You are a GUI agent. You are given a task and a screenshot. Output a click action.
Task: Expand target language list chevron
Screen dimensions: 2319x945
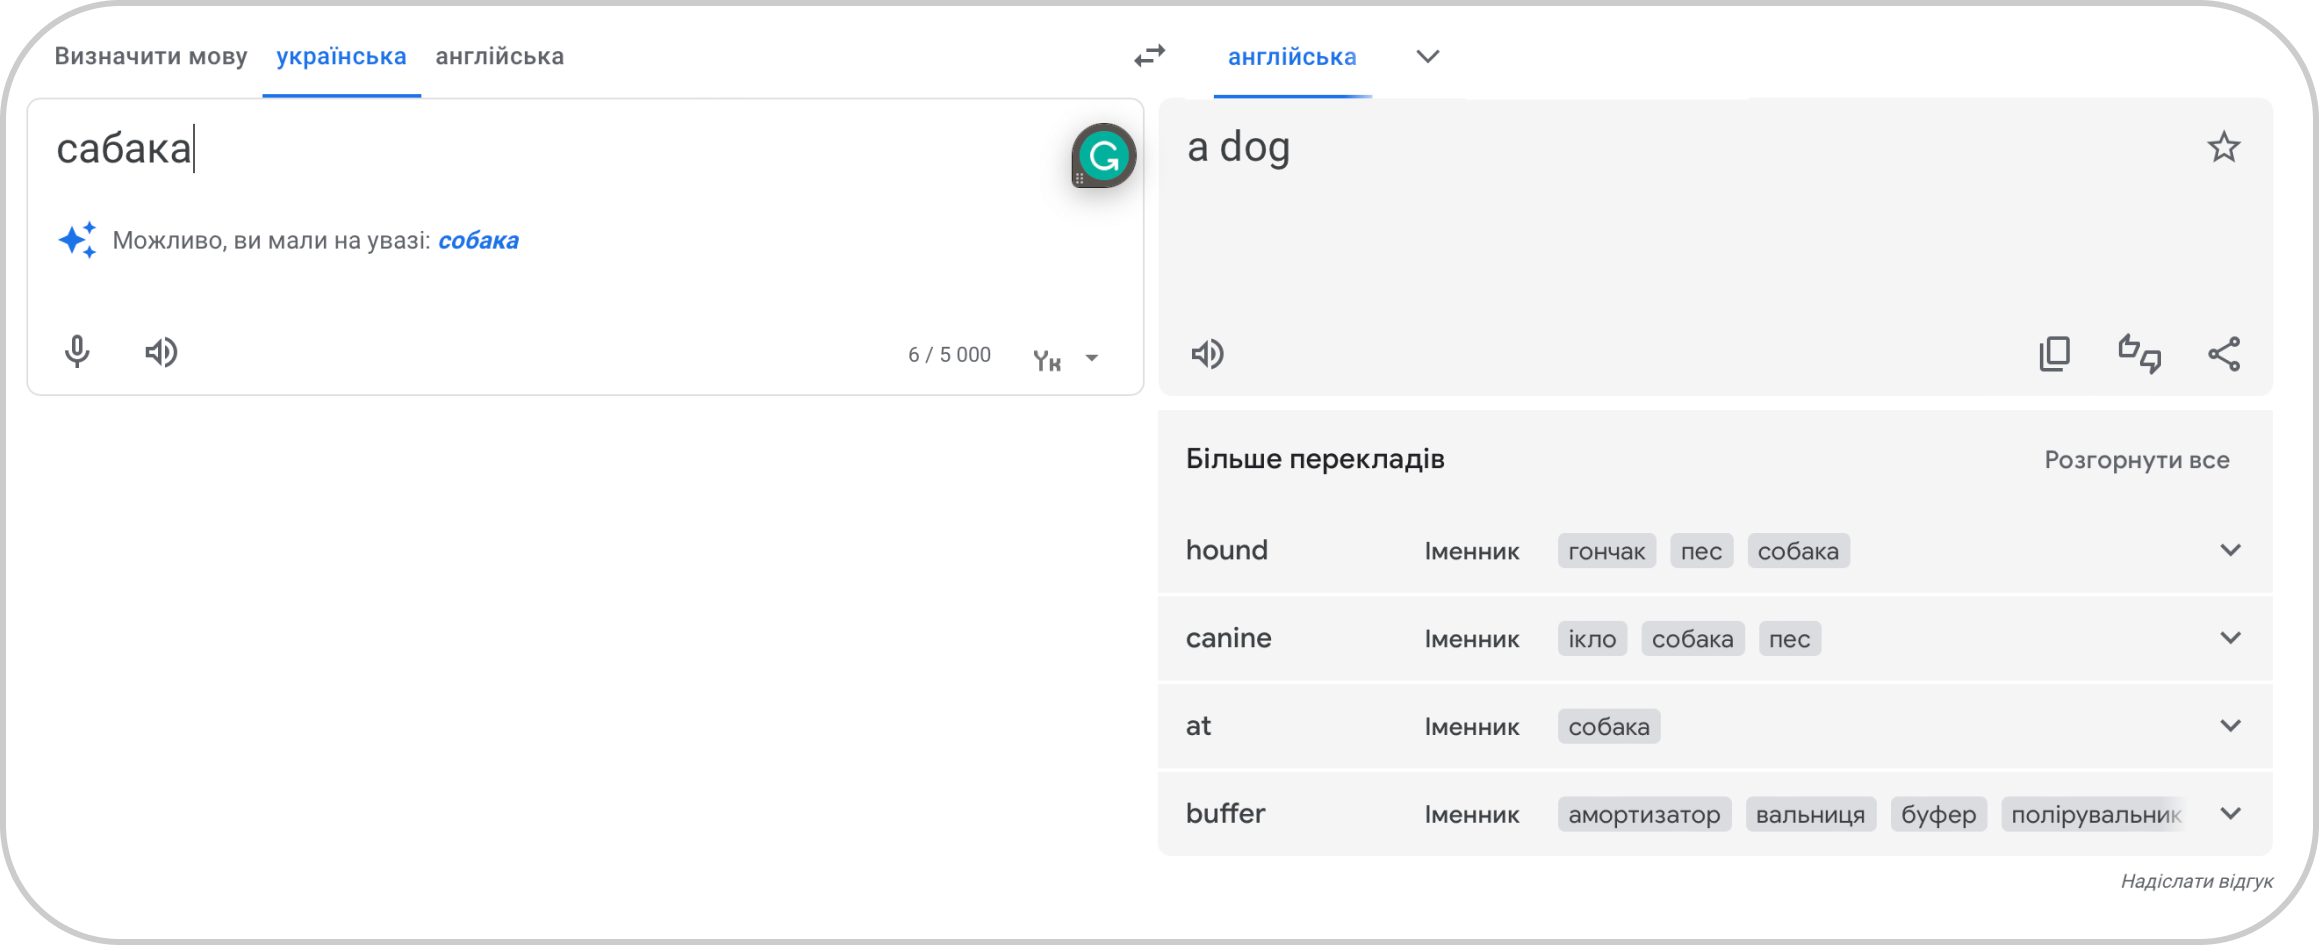(1428, 57)
